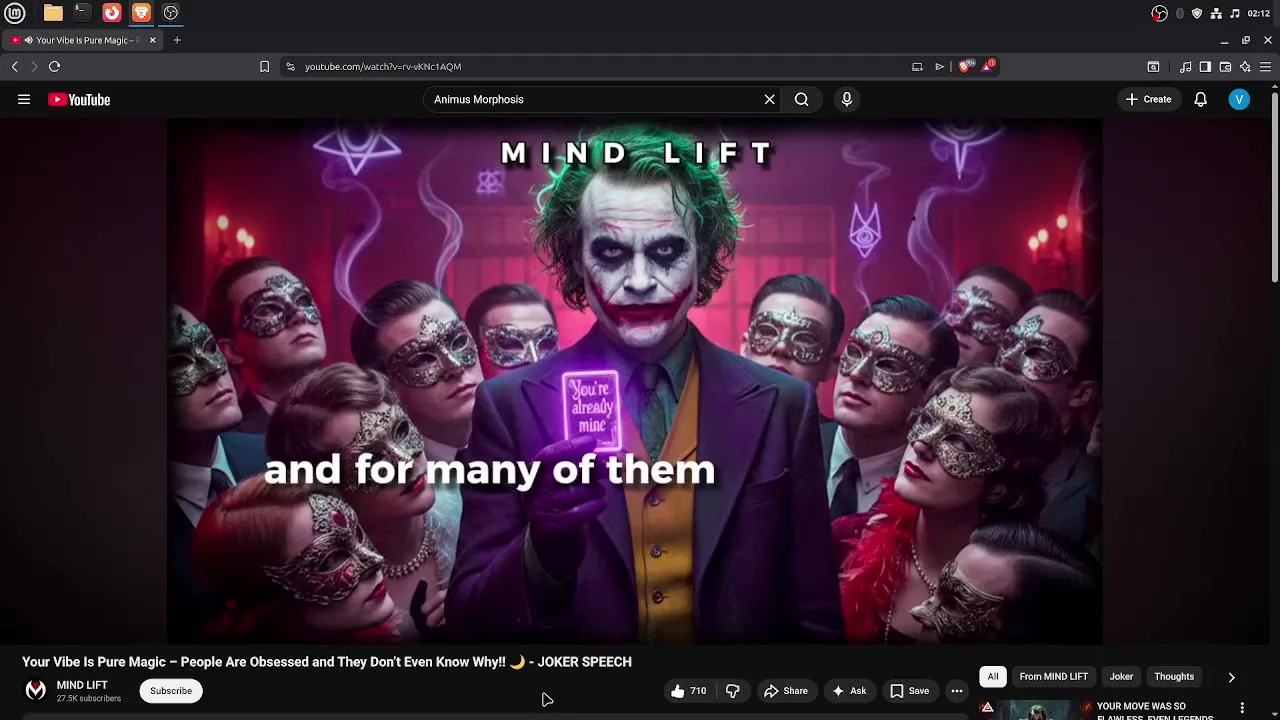Open the tab search toolbar icon
The height and width of the screenshot is (720, 1280).
[x=1153, y=66]
